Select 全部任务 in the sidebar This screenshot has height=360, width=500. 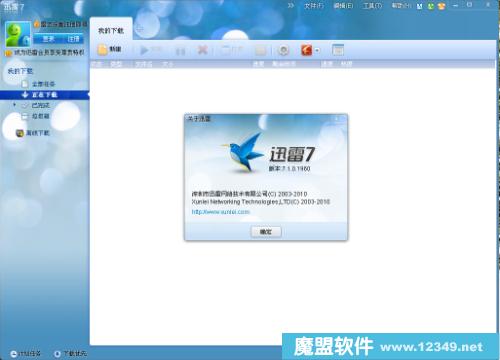pos(43,84)
